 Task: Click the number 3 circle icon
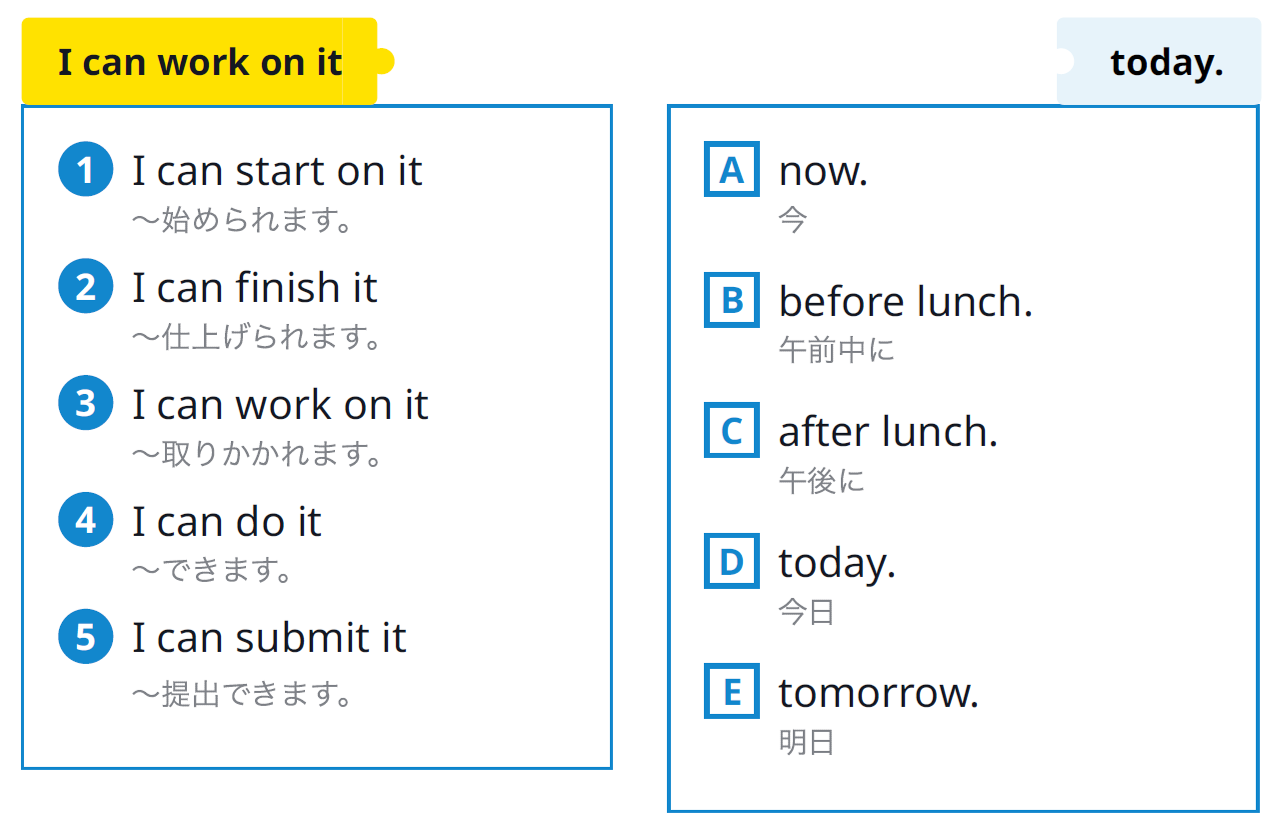86,404
